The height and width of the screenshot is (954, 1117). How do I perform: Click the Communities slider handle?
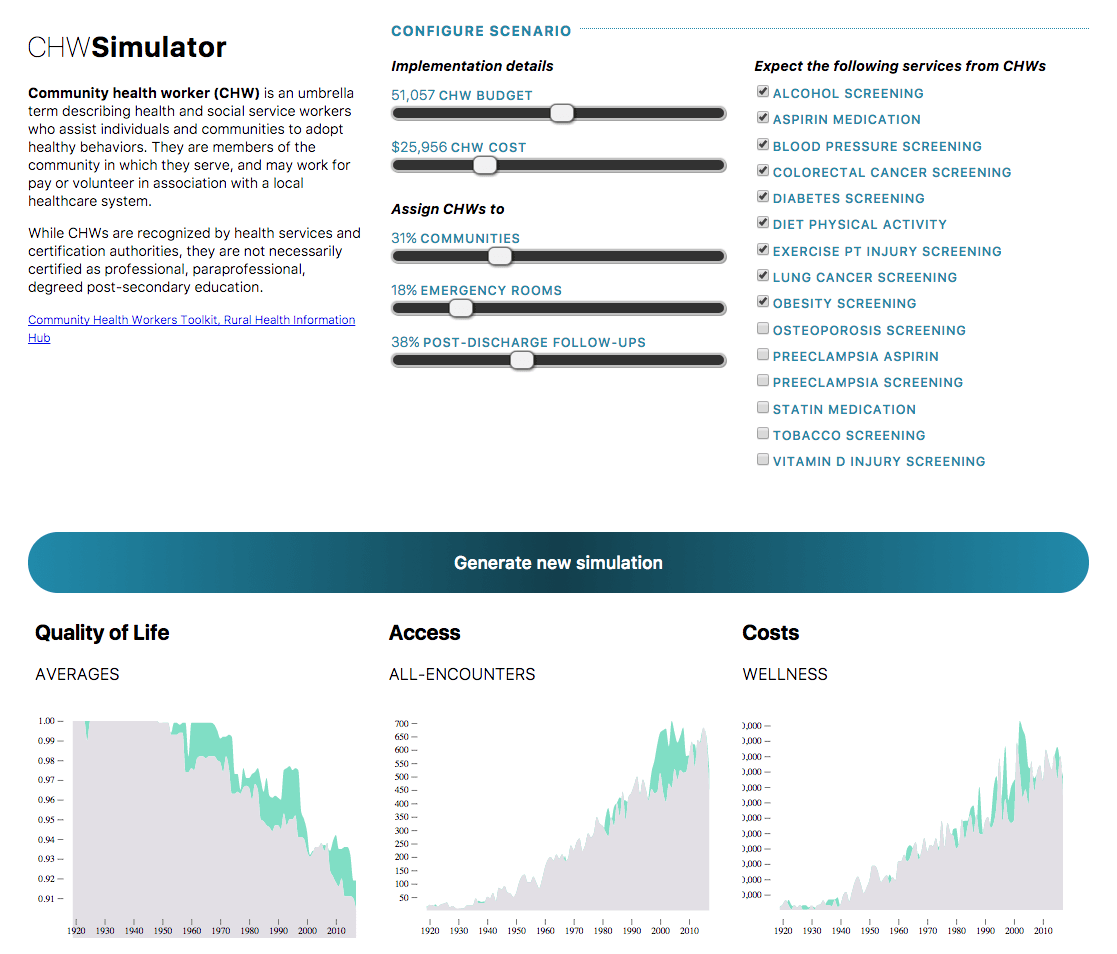tap(500, 257)
